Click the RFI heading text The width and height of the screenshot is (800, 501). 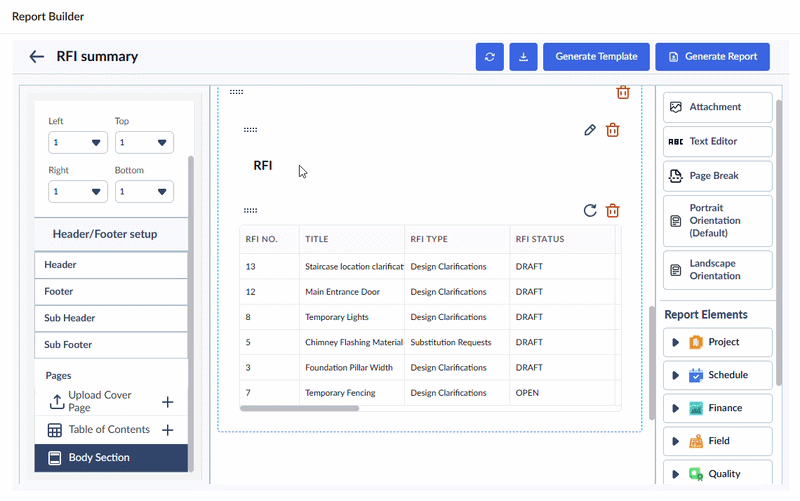[x=263, y=166]
